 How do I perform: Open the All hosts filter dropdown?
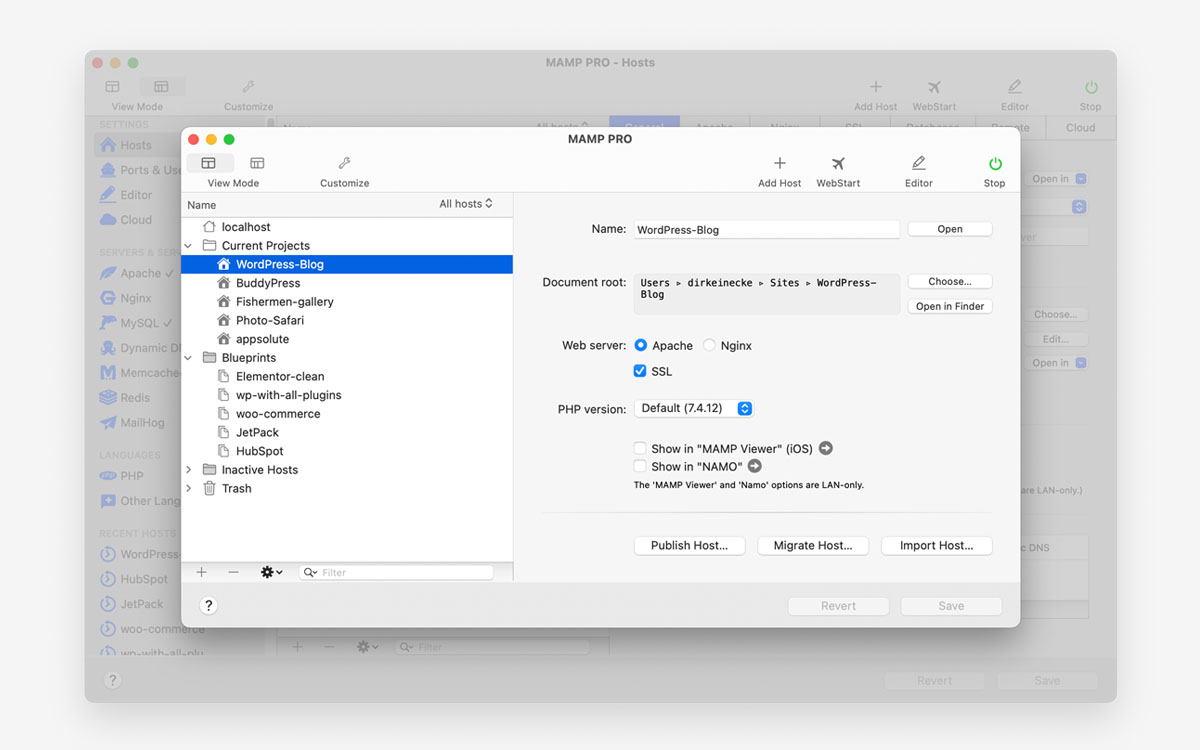pos(466,204)
